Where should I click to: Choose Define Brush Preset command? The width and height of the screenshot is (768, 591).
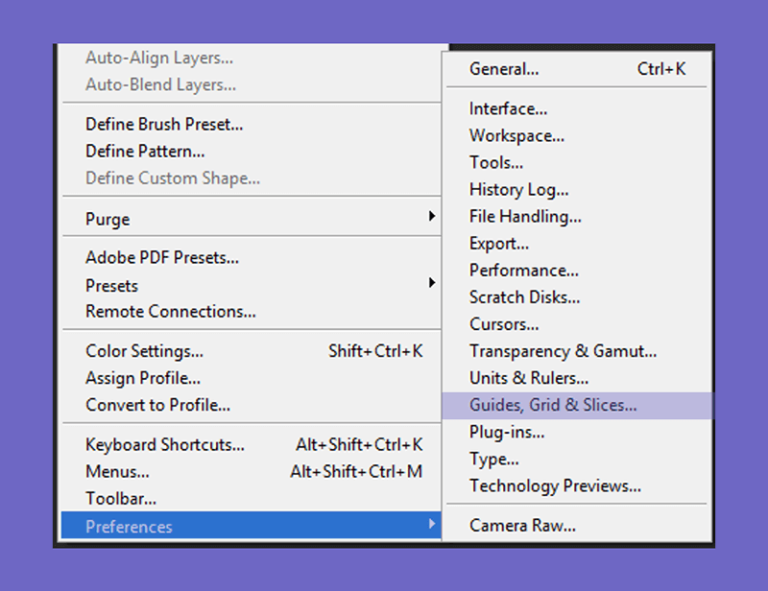tap(251, 124)
